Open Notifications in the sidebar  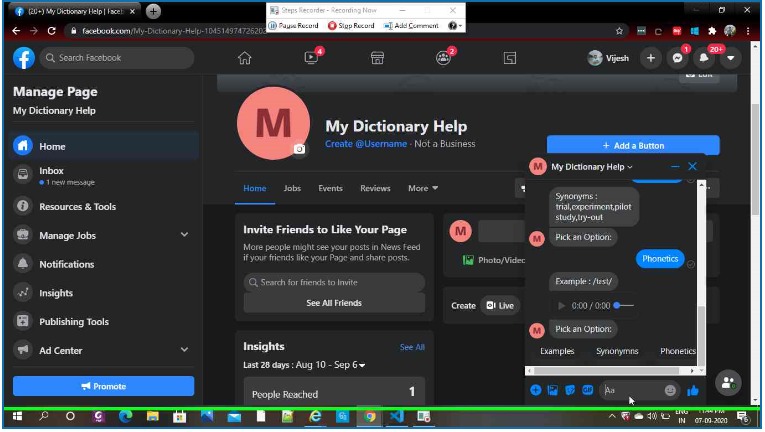104,264
